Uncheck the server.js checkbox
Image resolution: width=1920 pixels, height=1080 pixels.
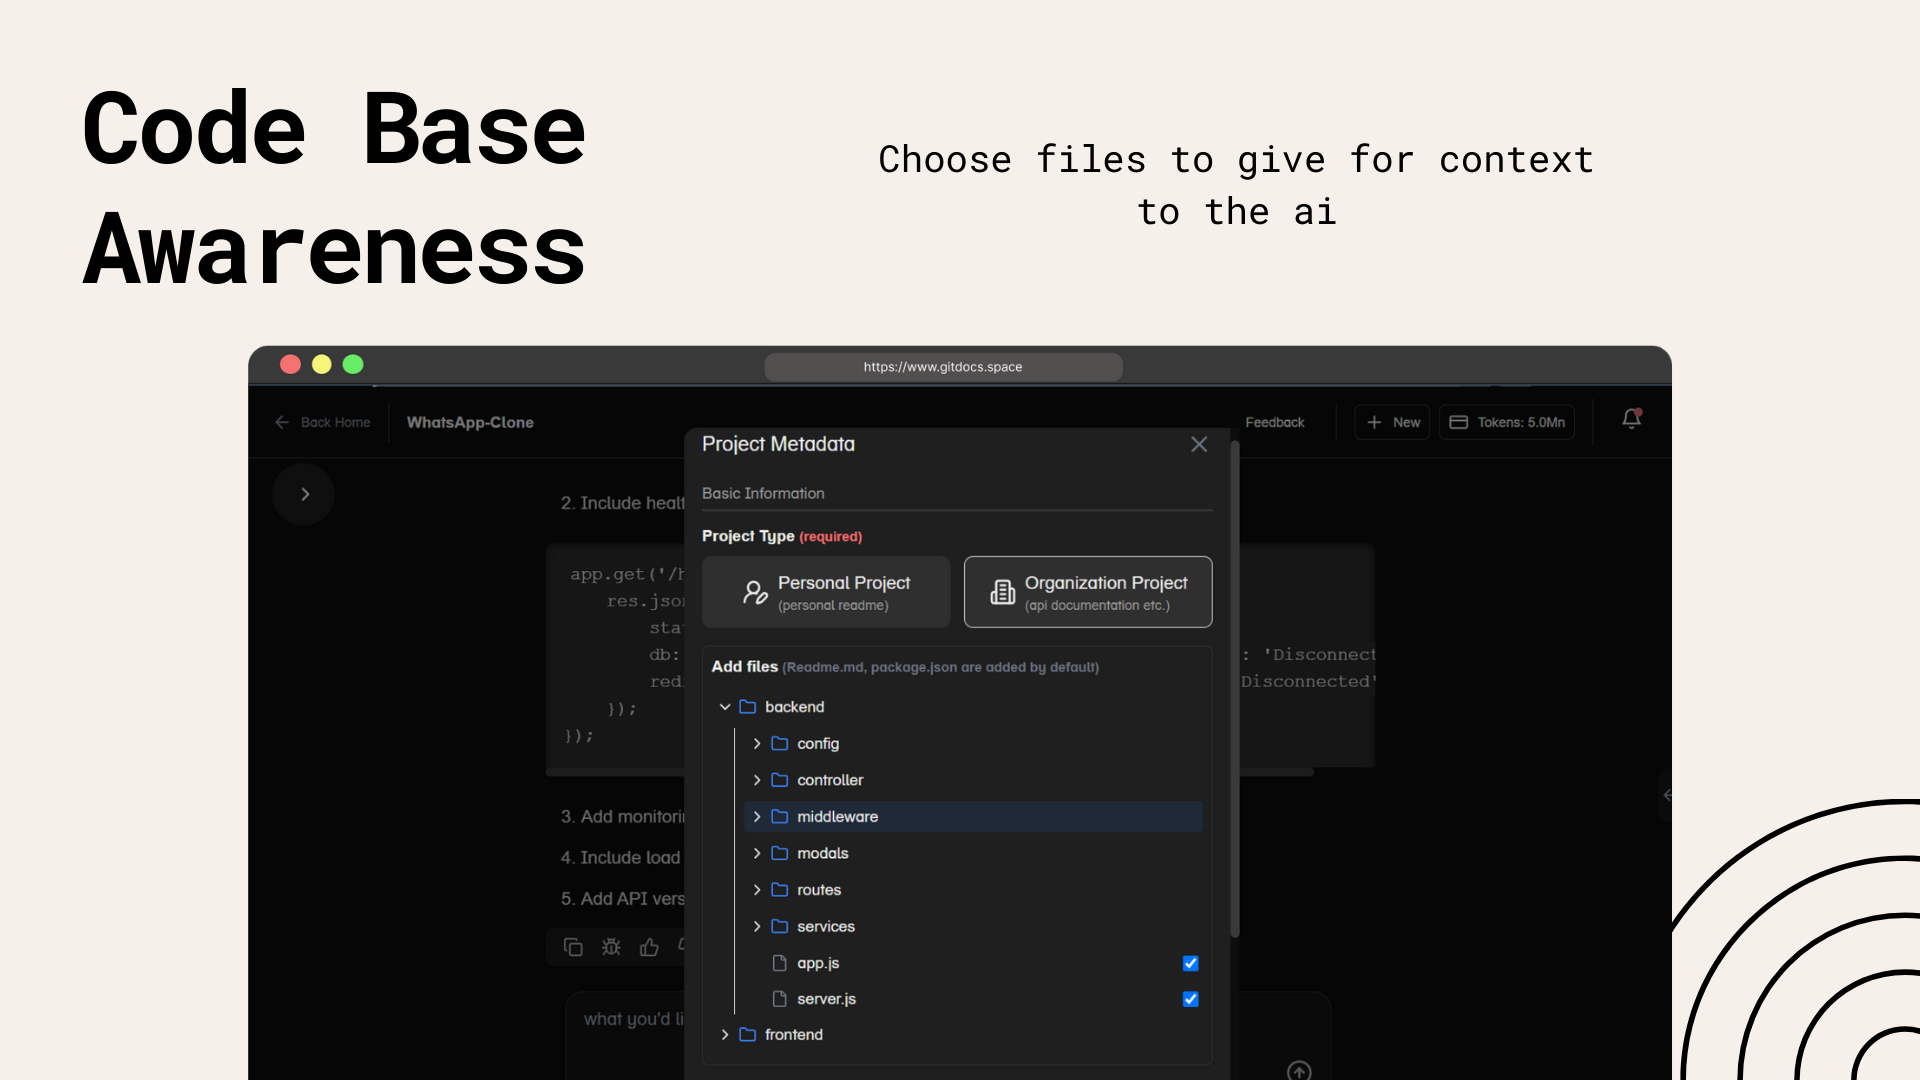coord(1190,999)
